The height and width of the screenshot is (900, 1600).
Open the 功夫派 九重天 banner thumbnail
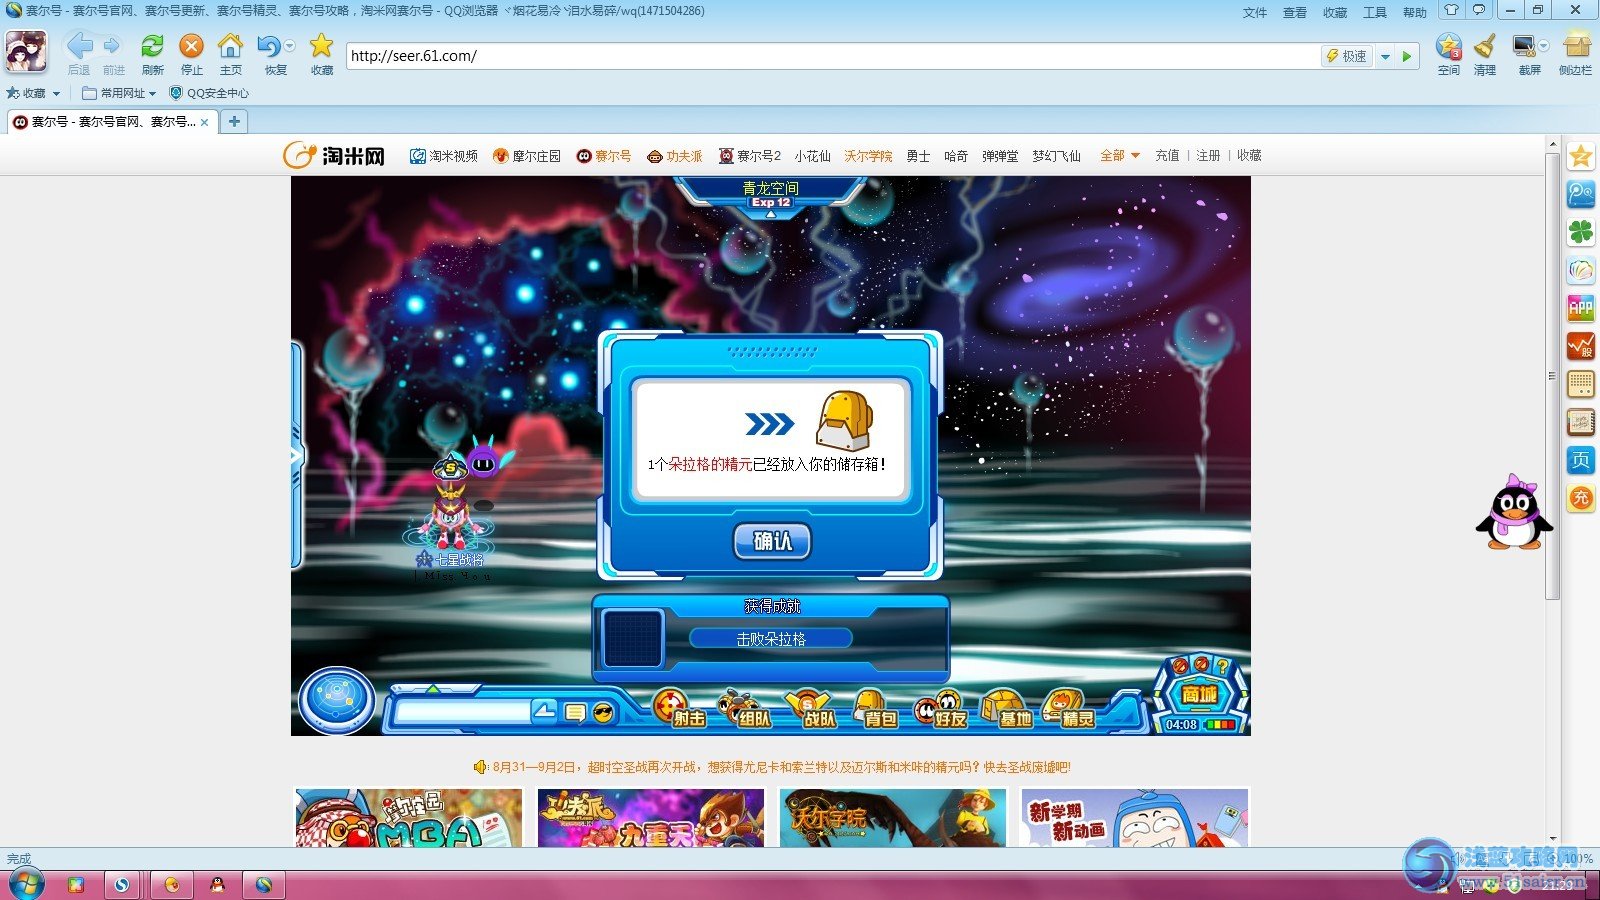click(x=650, y=818)
